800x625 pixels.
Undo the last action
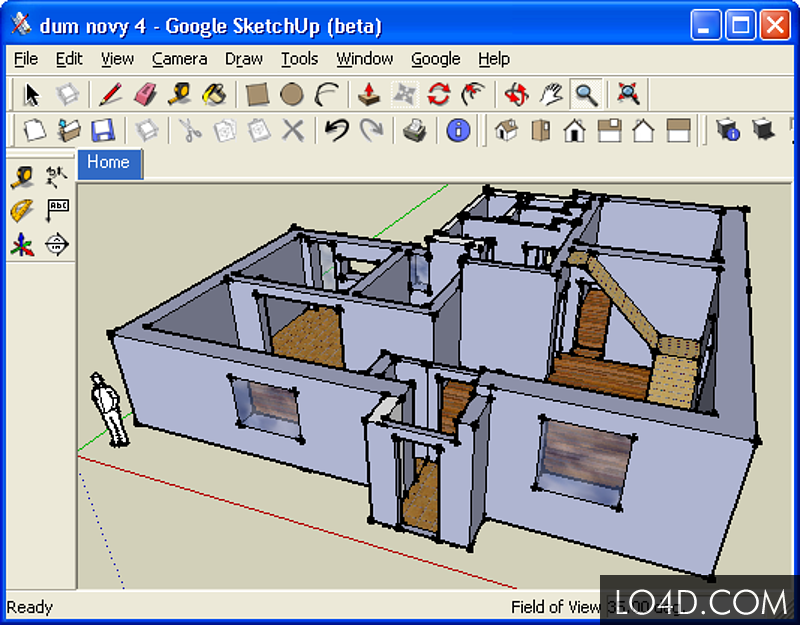click(339, 130)
